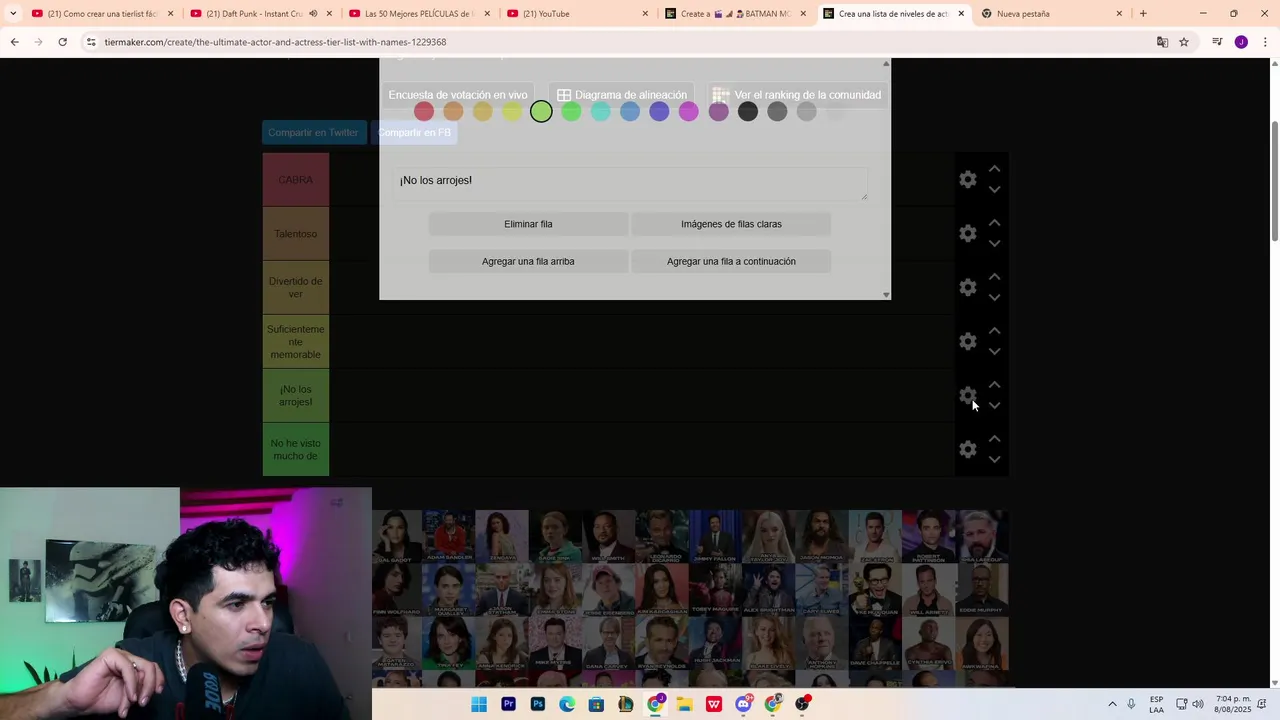1280x720 pixels.
Task: Move Talentoso row up with arrow
Action: [x=994, y=223]
